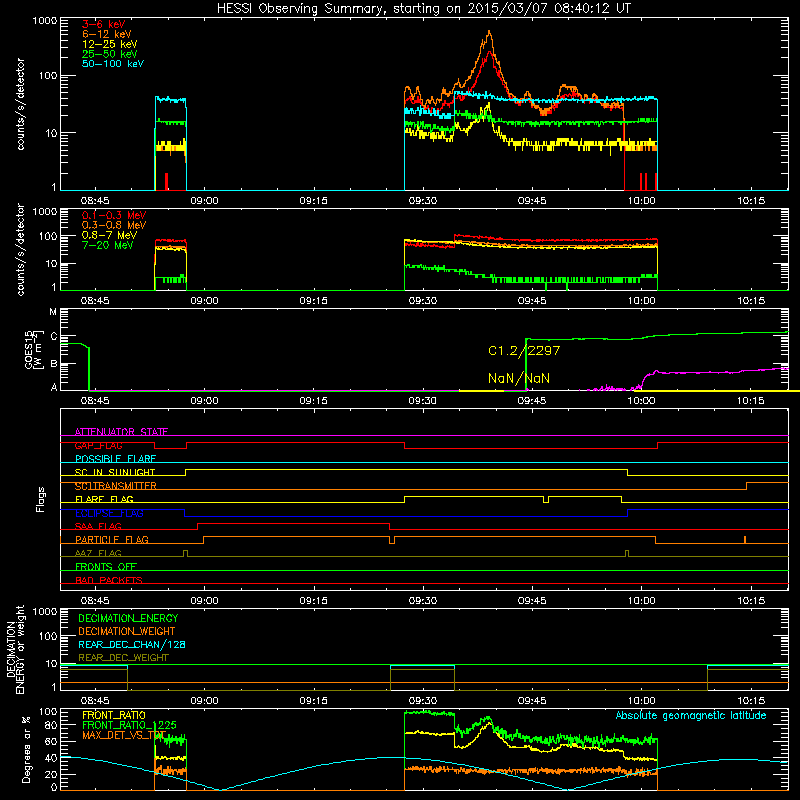Click 09:15 tick label under Flags panel
This screenshot has height=800, width=800.
coord(313,601)
